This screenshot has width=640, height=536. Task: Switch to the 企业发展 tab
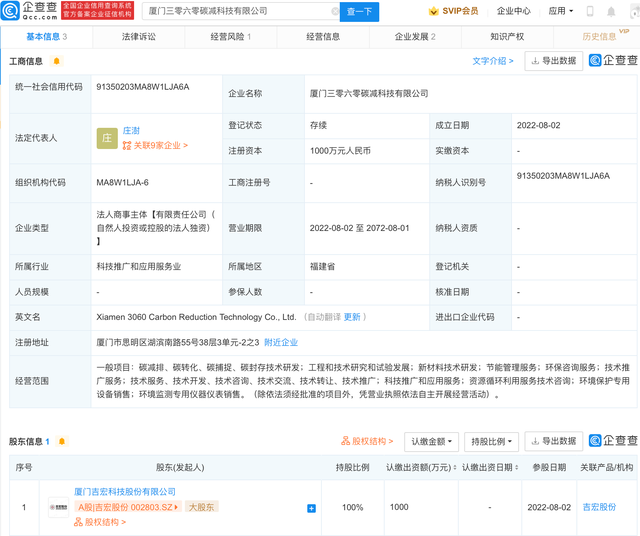415,37
